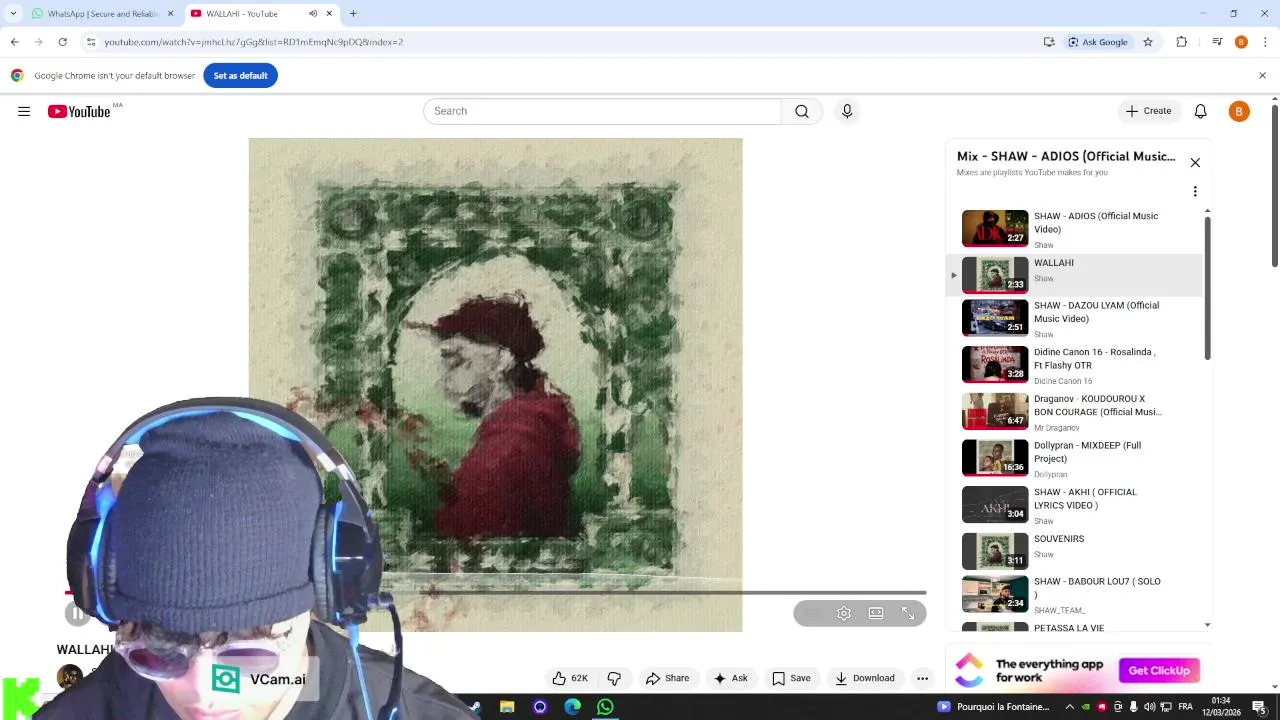Screen dimensions: 1280x720
Task: Play SHAW - DAZOU LYAM video
Action: pos(1075,318)
